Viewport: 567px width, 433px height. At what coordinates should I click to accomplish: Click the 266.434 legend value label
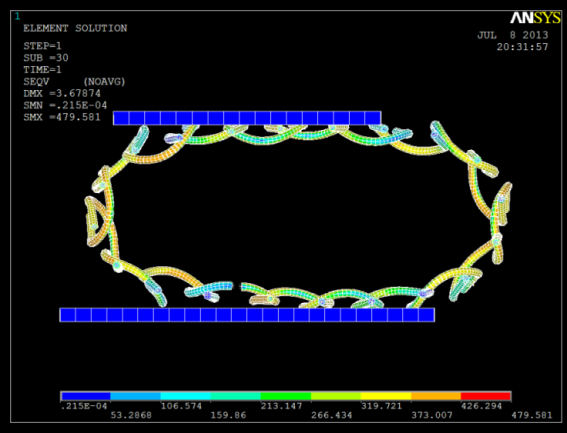pos(332,415)
